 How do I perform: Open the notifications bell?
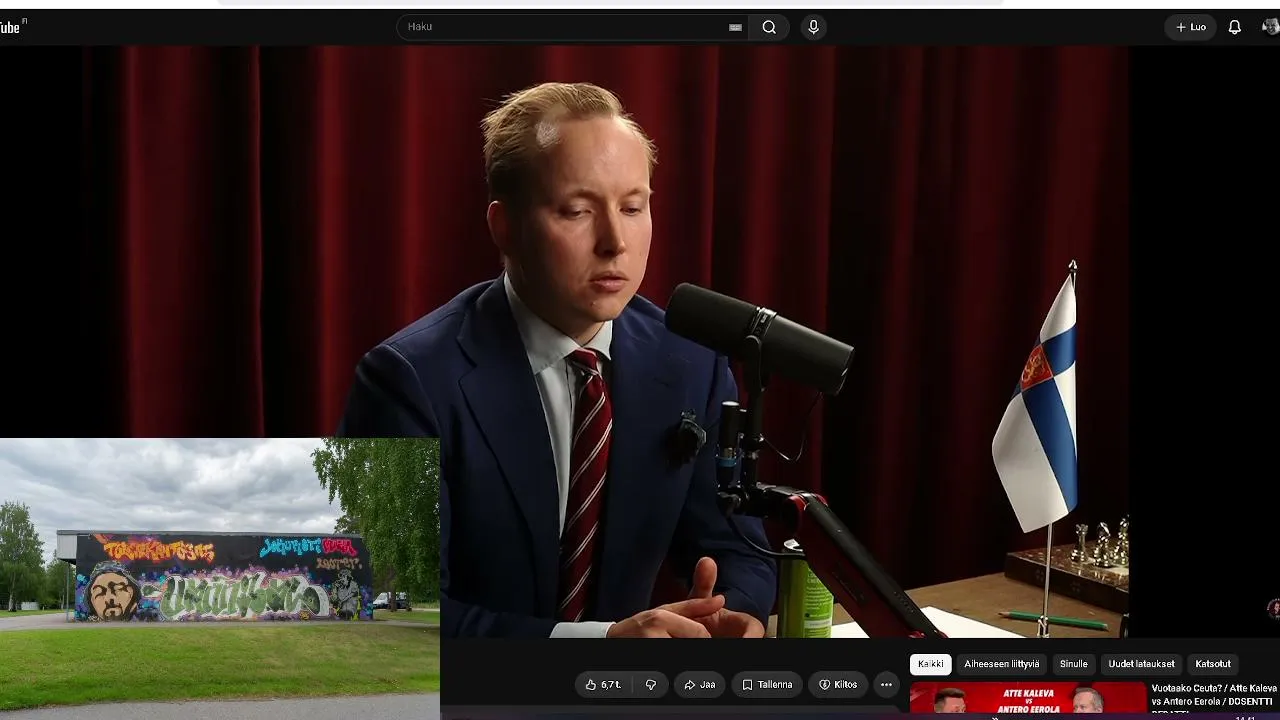(x=1235, y=27)
